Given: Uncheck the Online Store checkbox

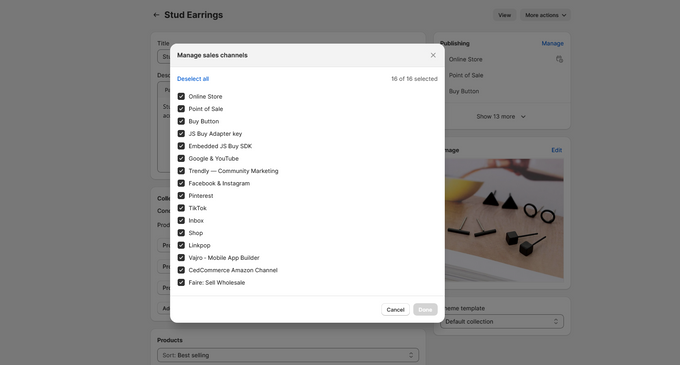Looking at the screenshot, I should tap(181, 96).
